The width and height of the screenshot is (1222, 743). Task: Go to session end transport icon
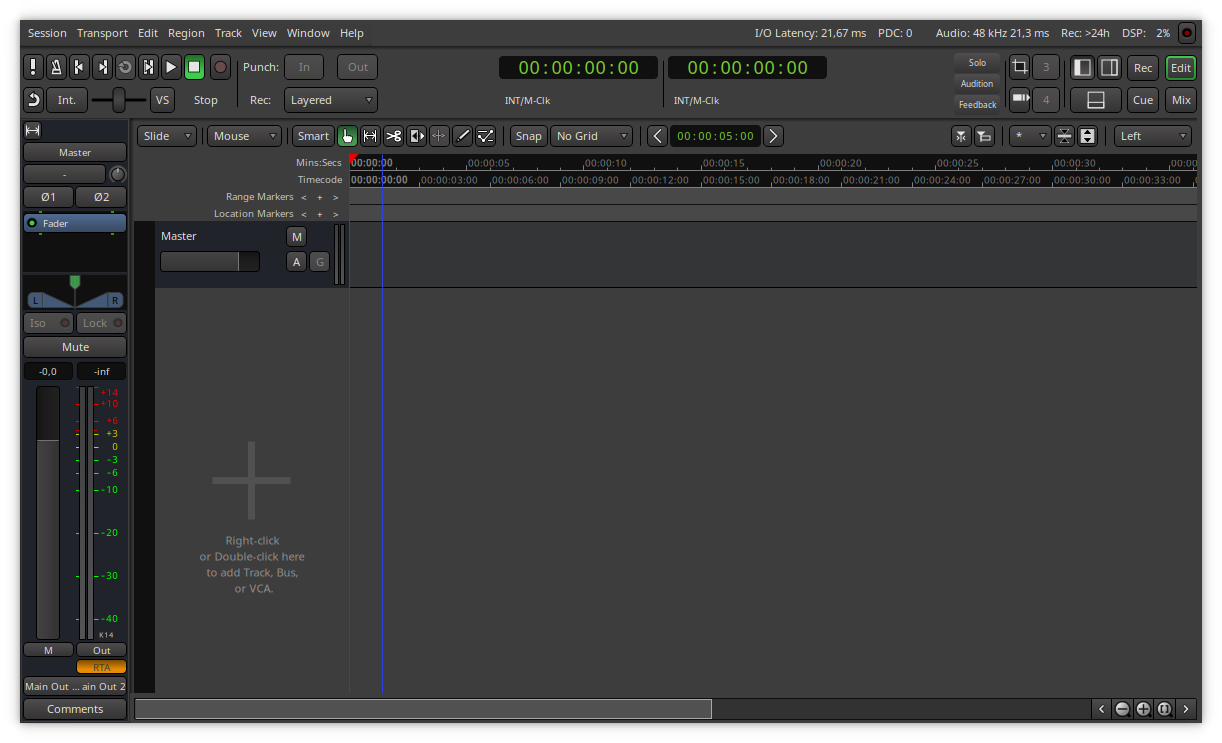point(102,67)
